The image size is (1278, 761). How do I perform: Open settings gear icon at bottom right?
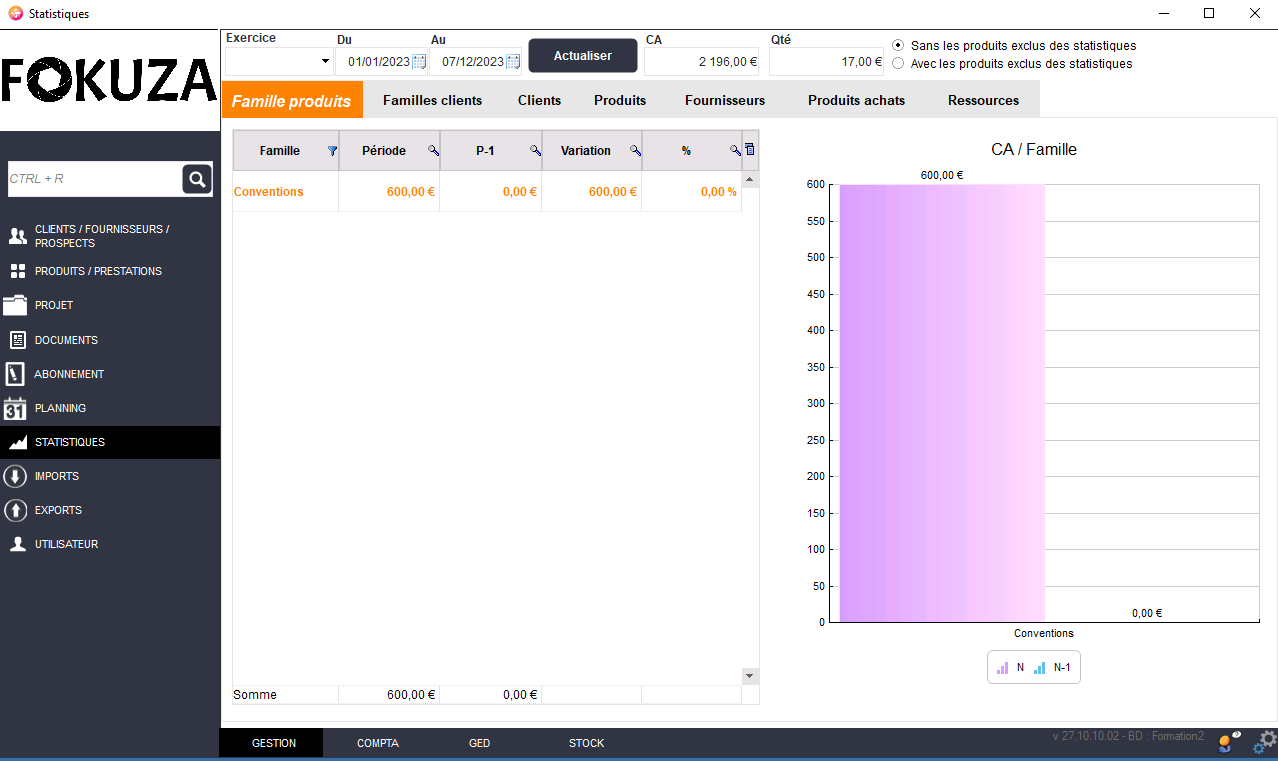pyautogui.click(x=1266, y=740)
